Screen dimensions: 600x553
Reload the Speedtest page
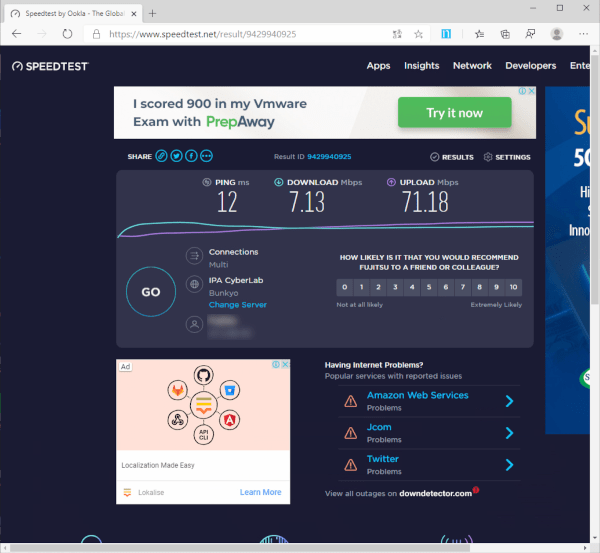click(67, 34)
